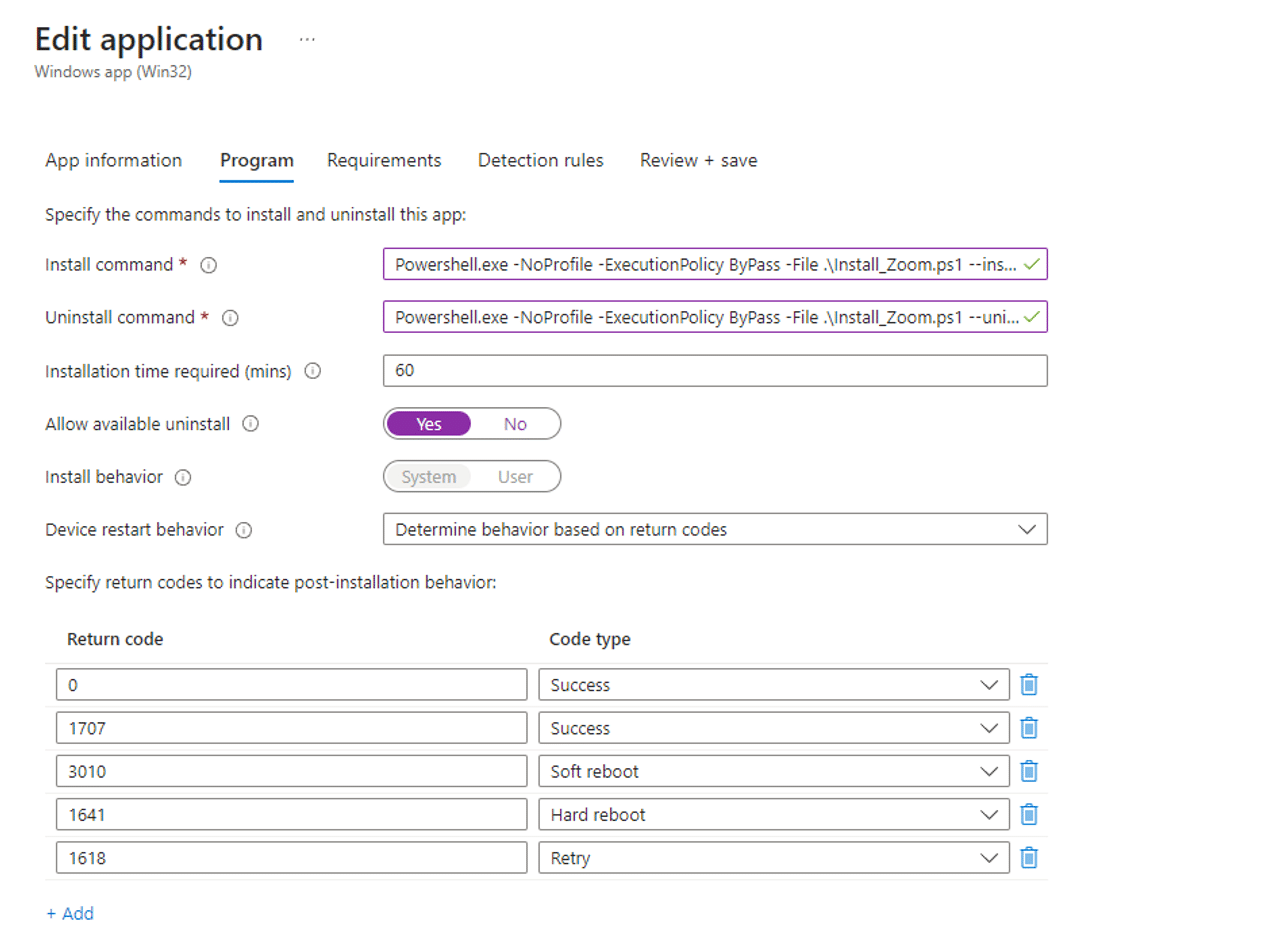Open Installation time required tooltip icon

[x=313, y=370]
